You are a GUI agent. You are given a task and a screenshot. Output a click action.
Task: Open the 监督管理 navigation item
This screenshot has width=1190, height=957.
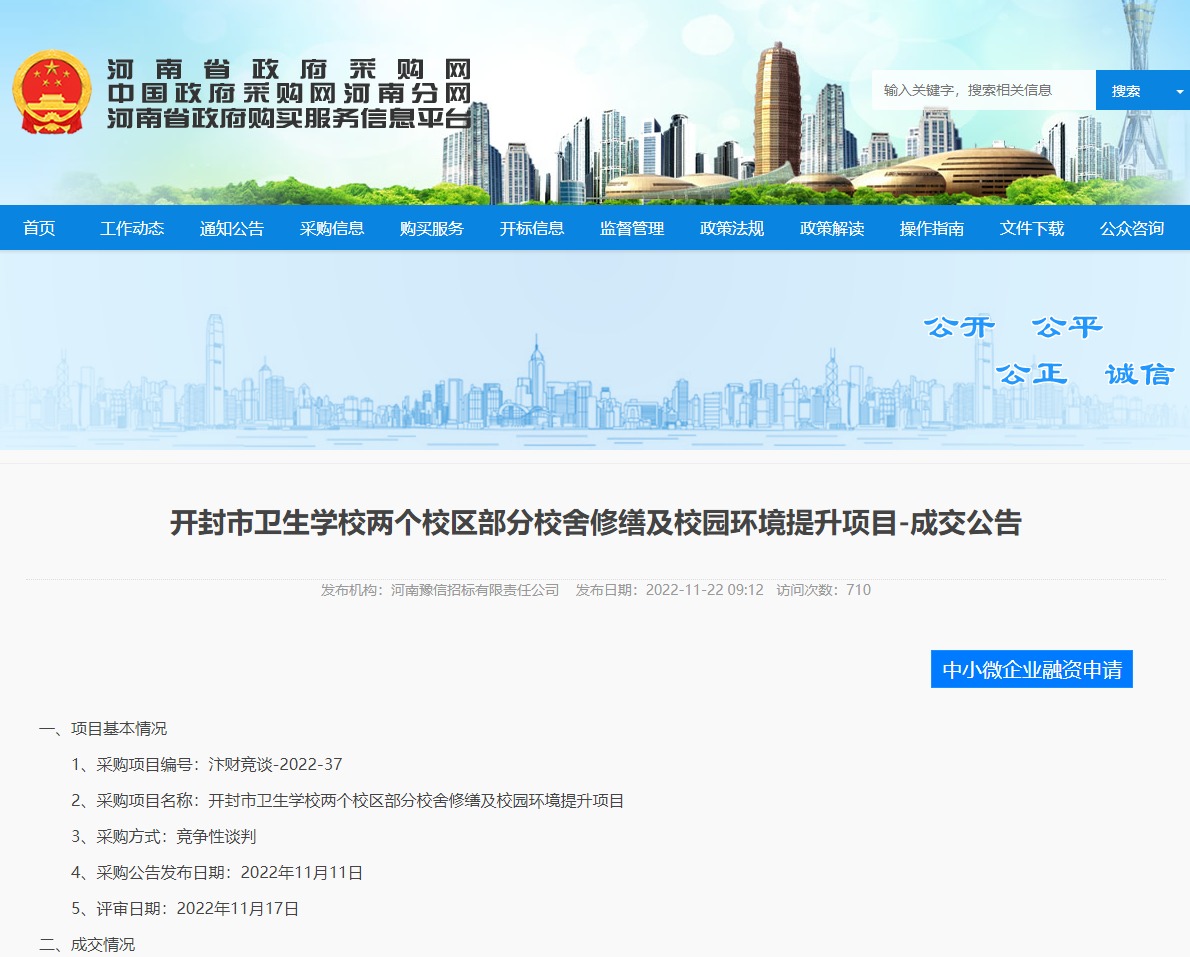[631, 228]
